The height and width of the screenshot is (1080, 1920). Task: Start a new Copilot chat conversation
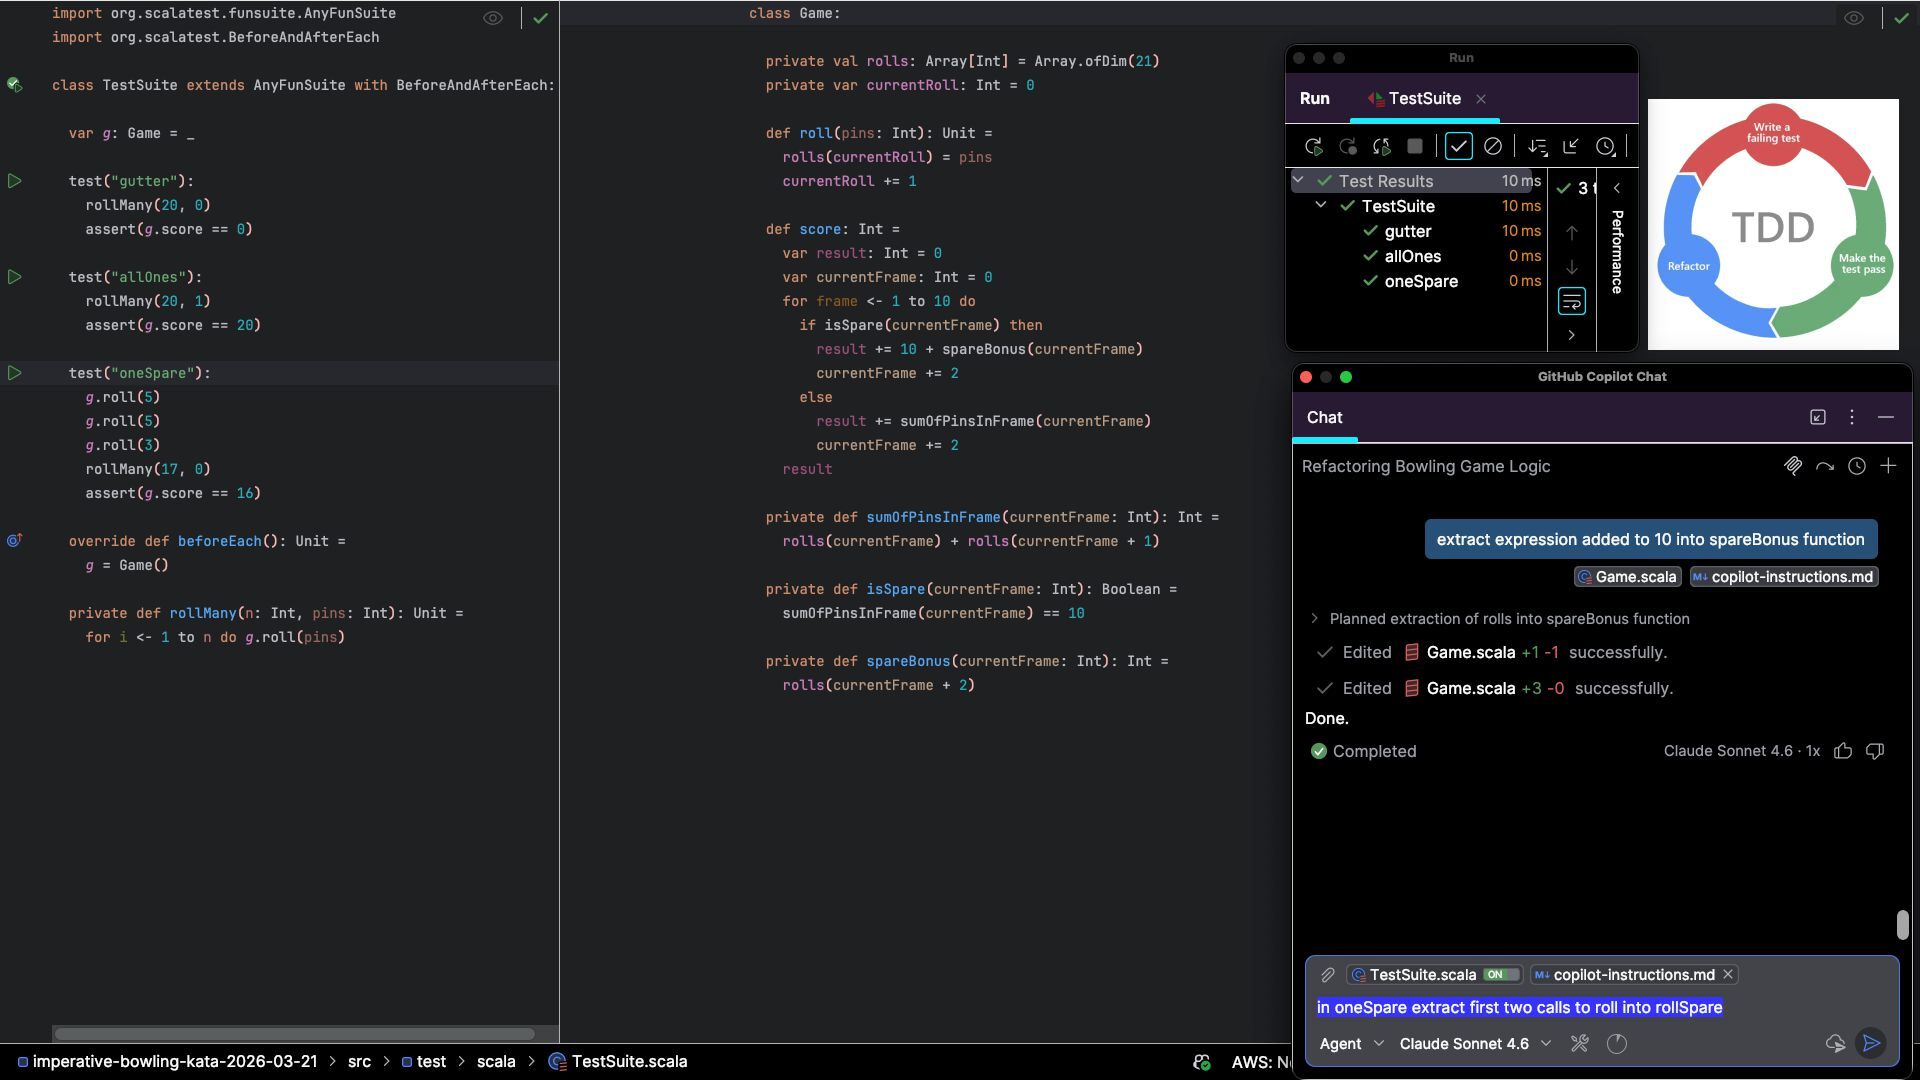(x=1888, y=466)
